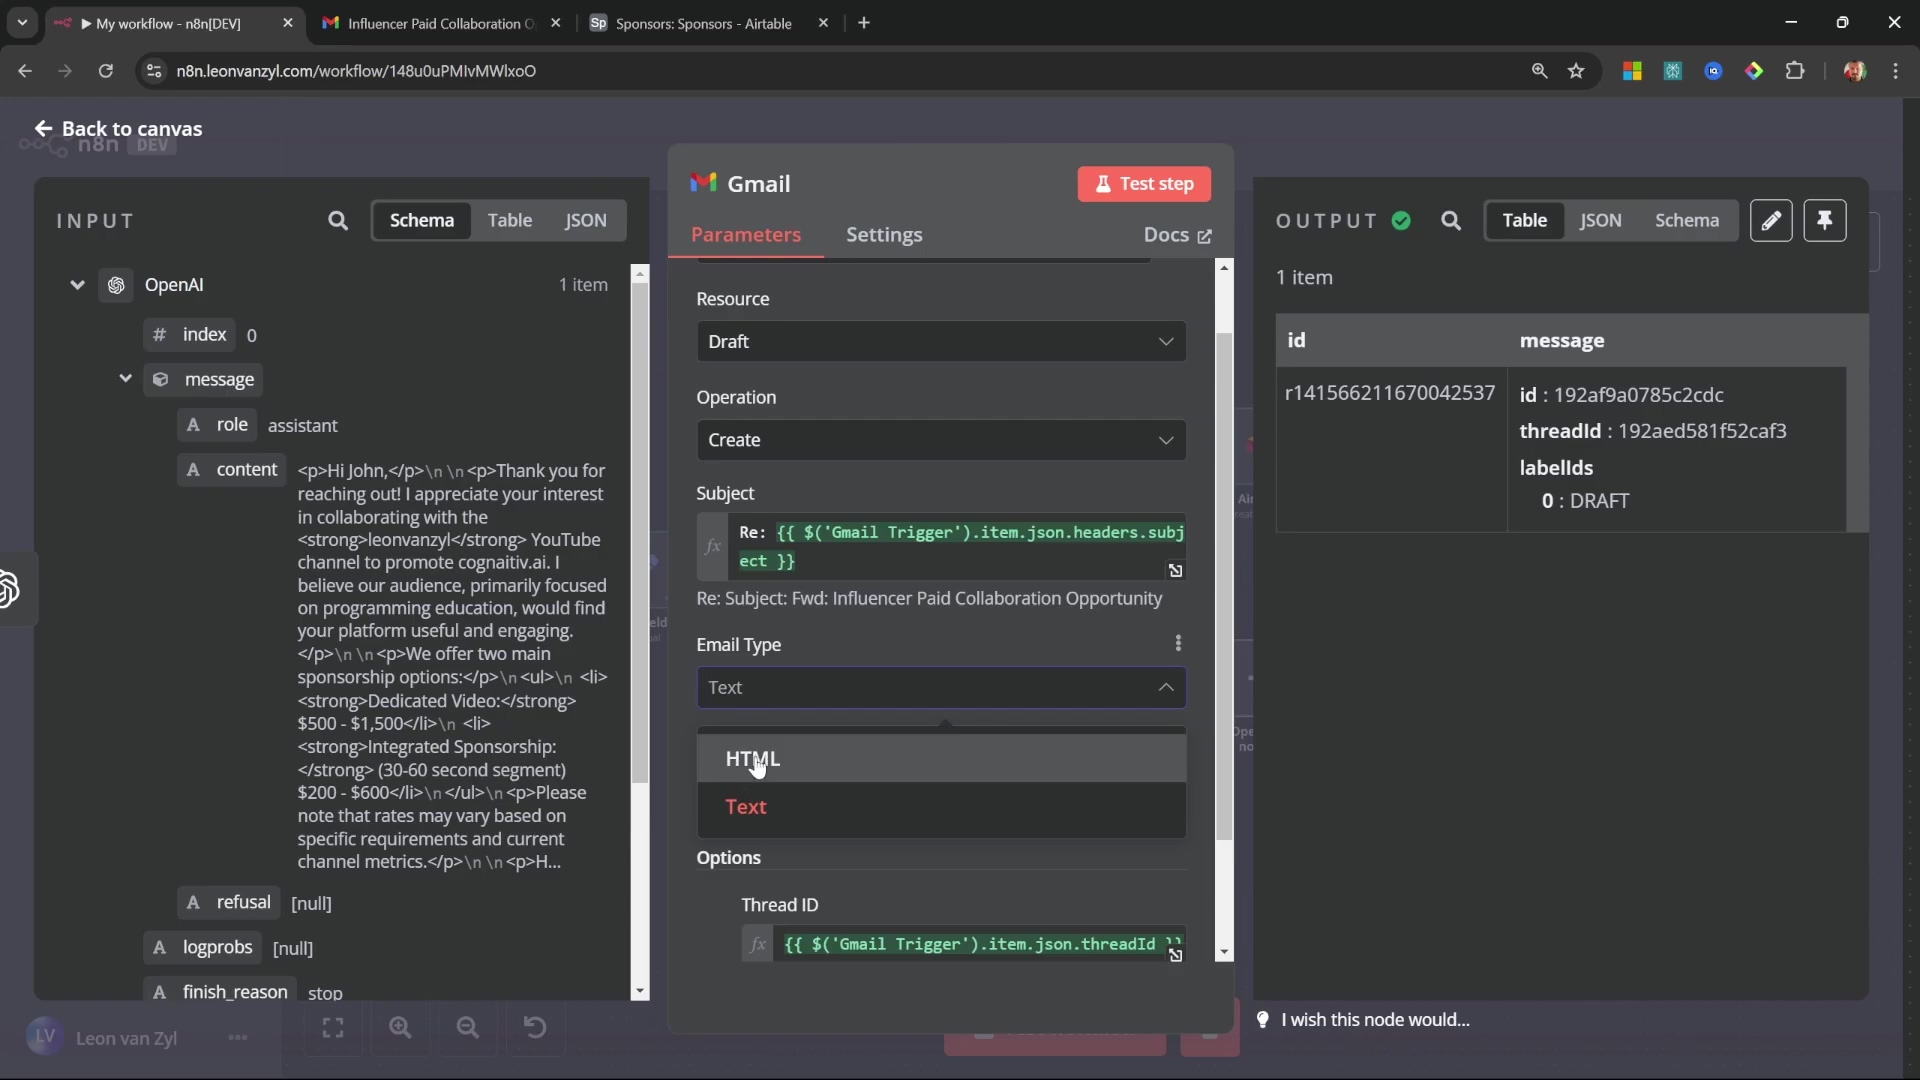This screenshot has width=1920, height=1080.
Task: Pin the output data
Action: coord(1825,221)
